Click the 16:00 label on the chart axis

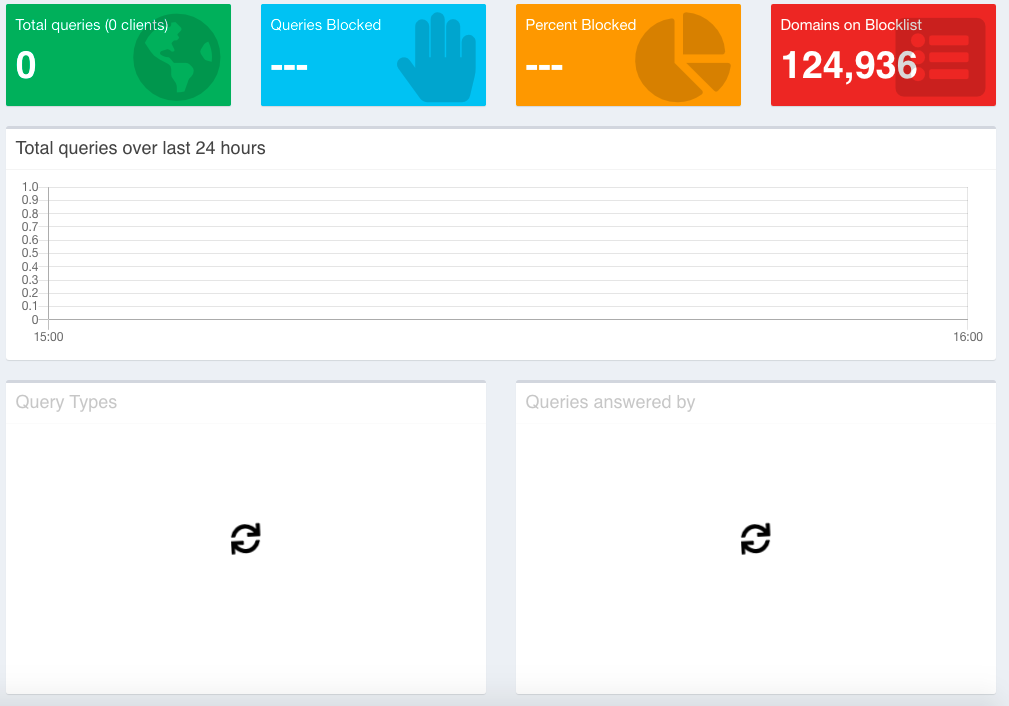pos(967,337)
